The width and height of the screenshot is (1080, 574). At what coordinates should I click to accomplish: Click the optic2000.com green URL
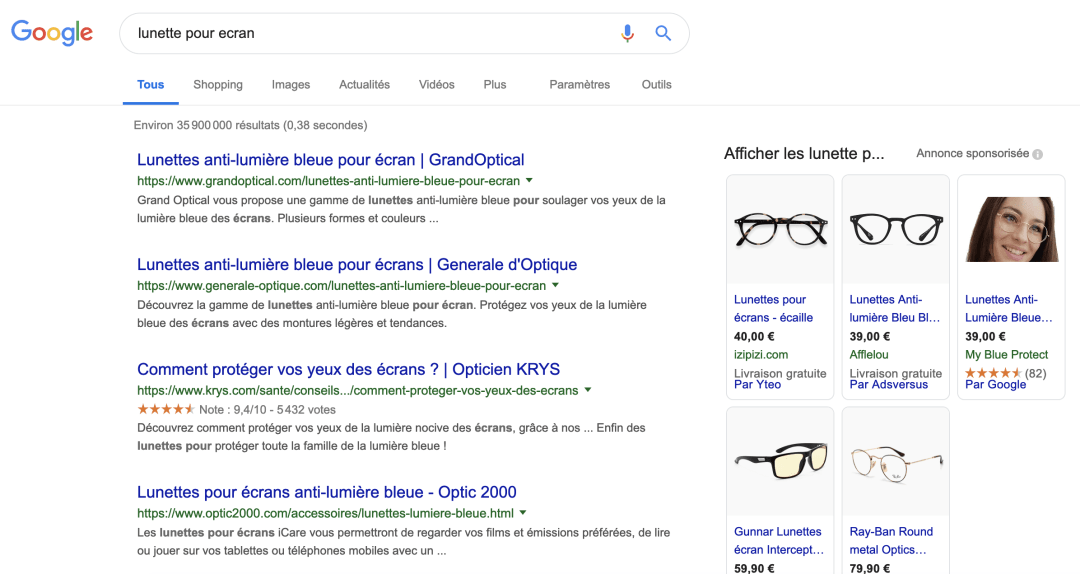(x=325, y=513)
